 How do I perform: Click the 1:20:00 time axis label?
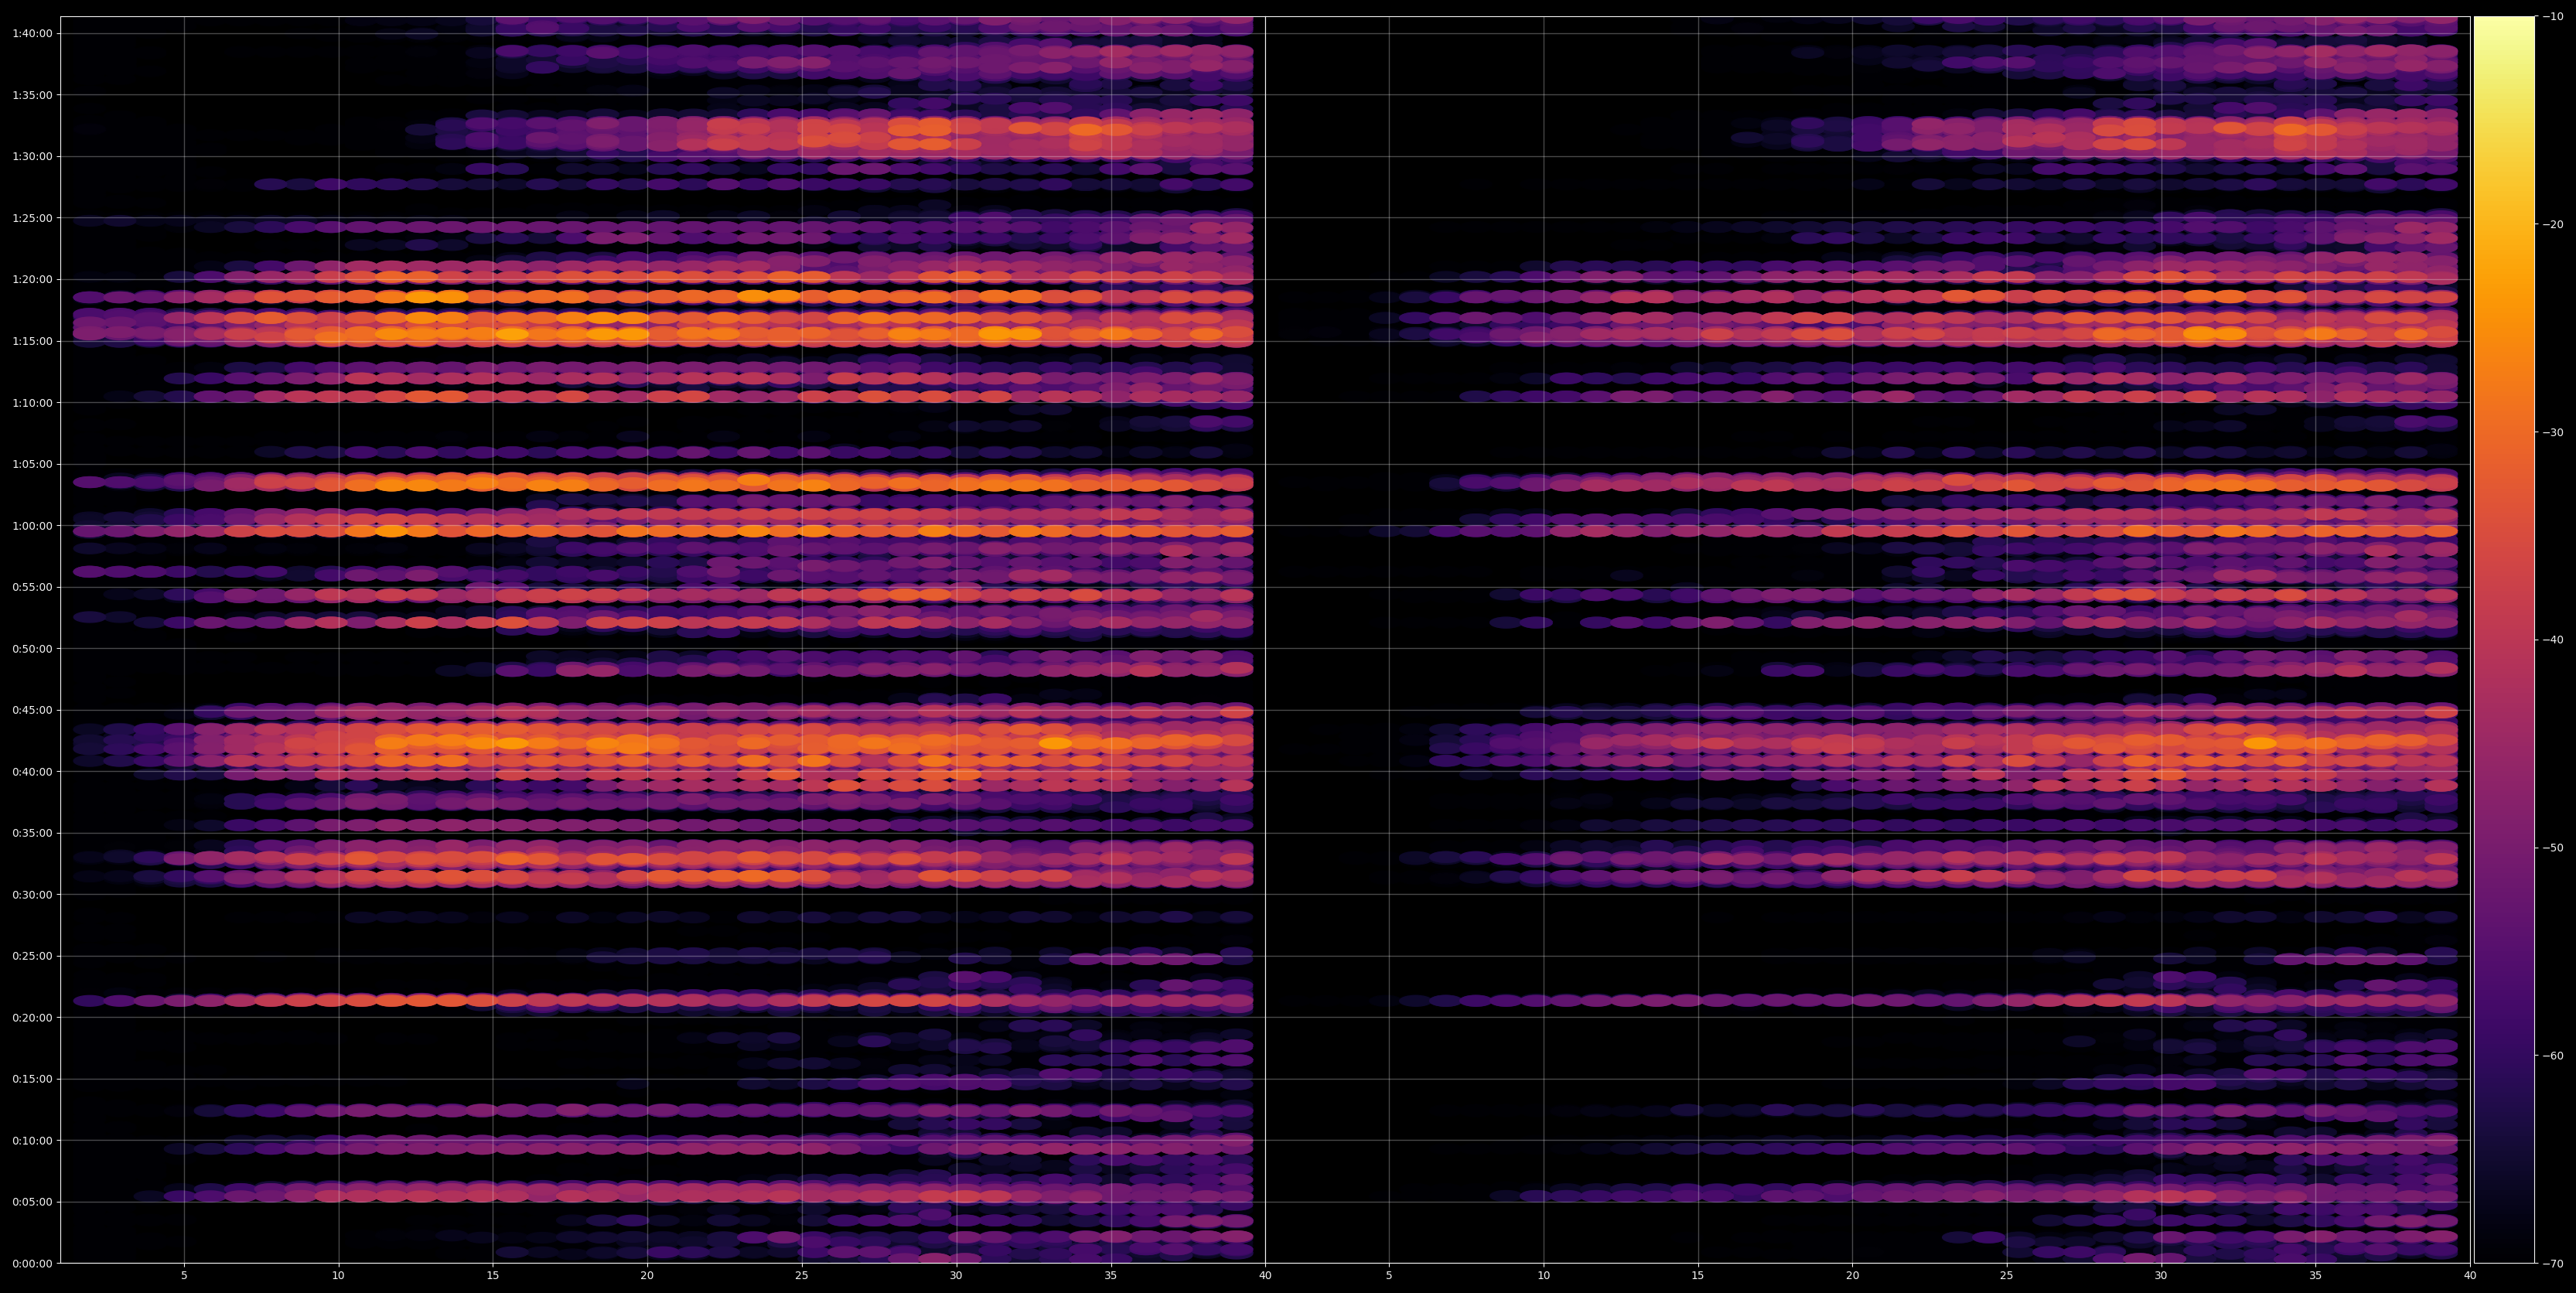(32, 279)
